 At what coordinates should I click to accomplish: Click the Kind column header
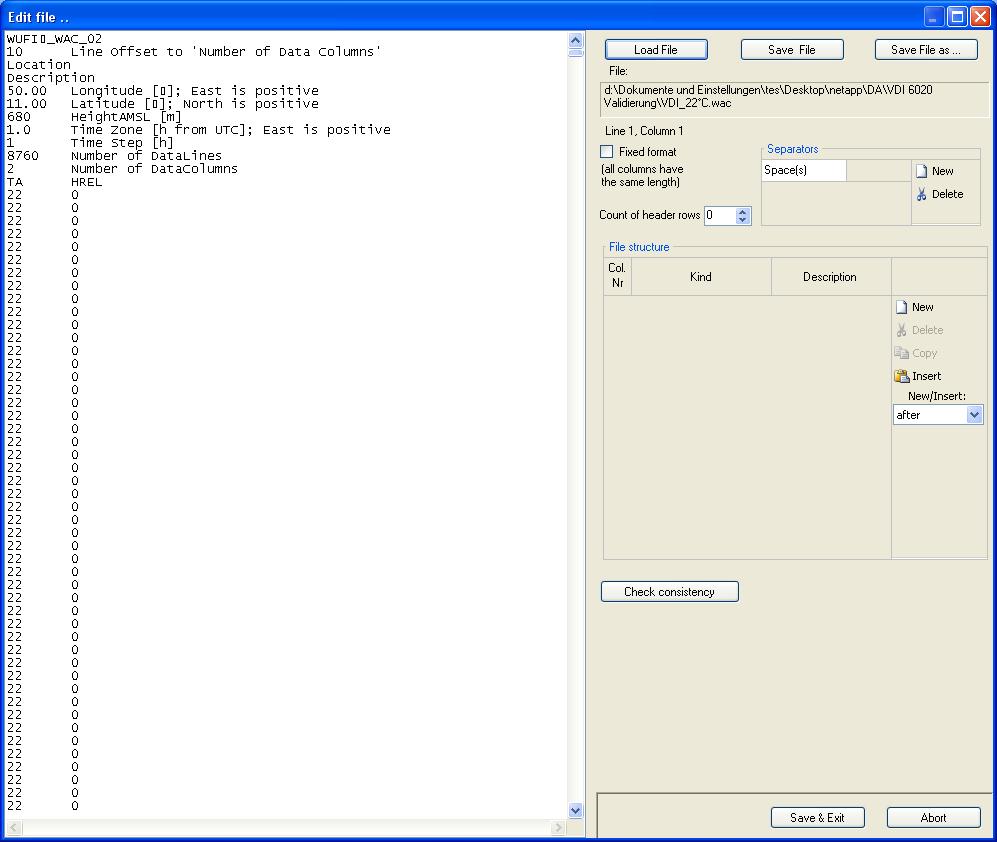pyautogui.click(x=701, y=277)
